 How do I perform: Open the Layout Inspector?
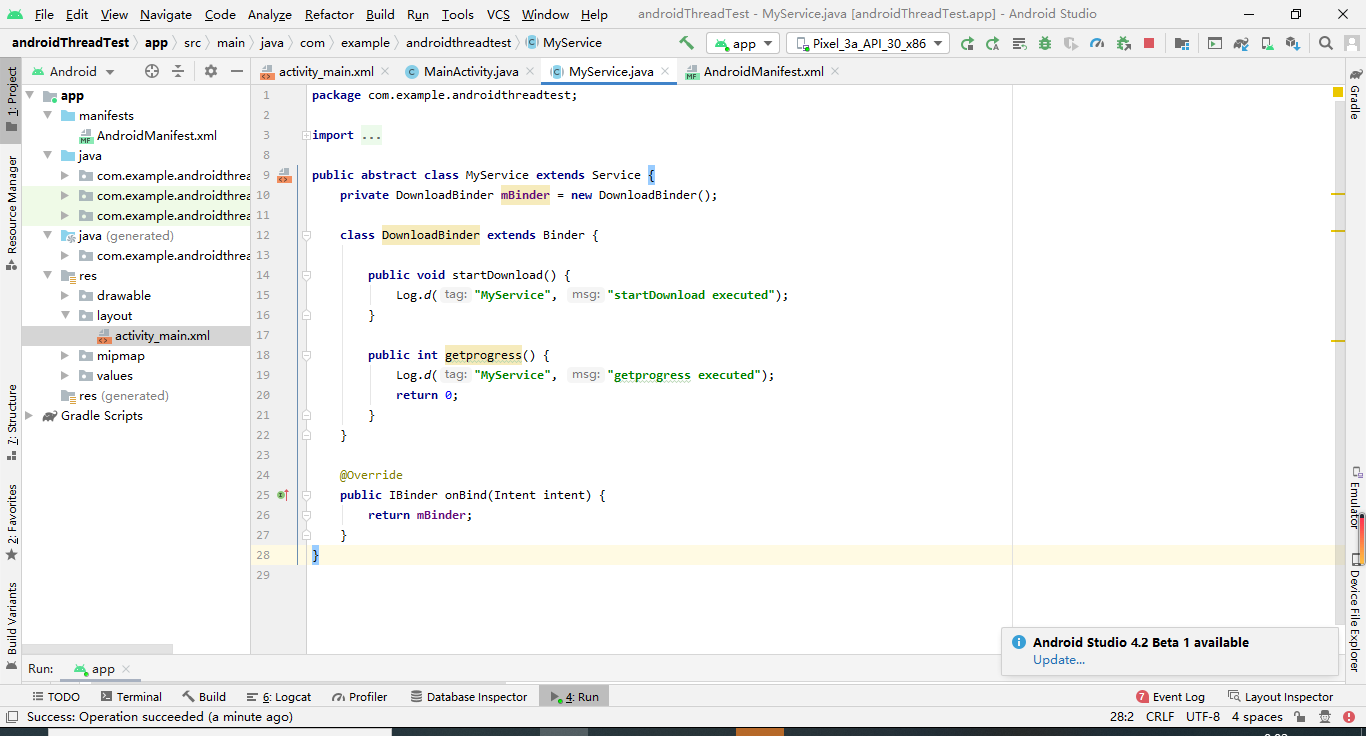[x=1280, y=697]
